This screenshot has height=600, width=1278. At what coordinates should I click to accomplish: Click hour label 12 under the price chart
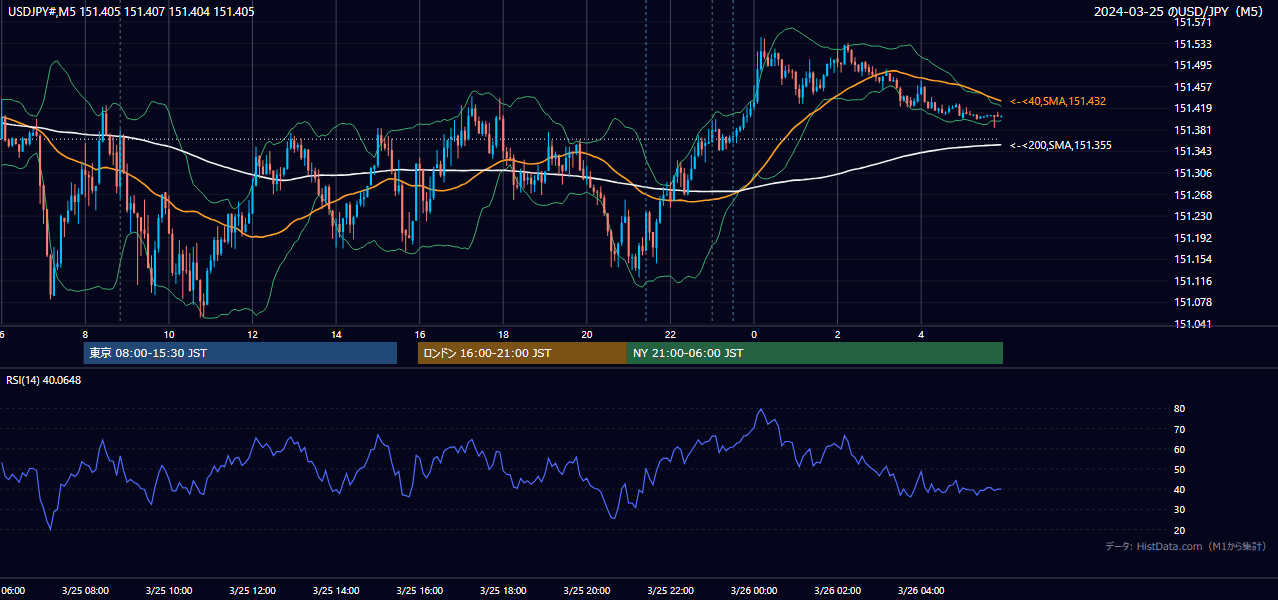pos(253,335)
